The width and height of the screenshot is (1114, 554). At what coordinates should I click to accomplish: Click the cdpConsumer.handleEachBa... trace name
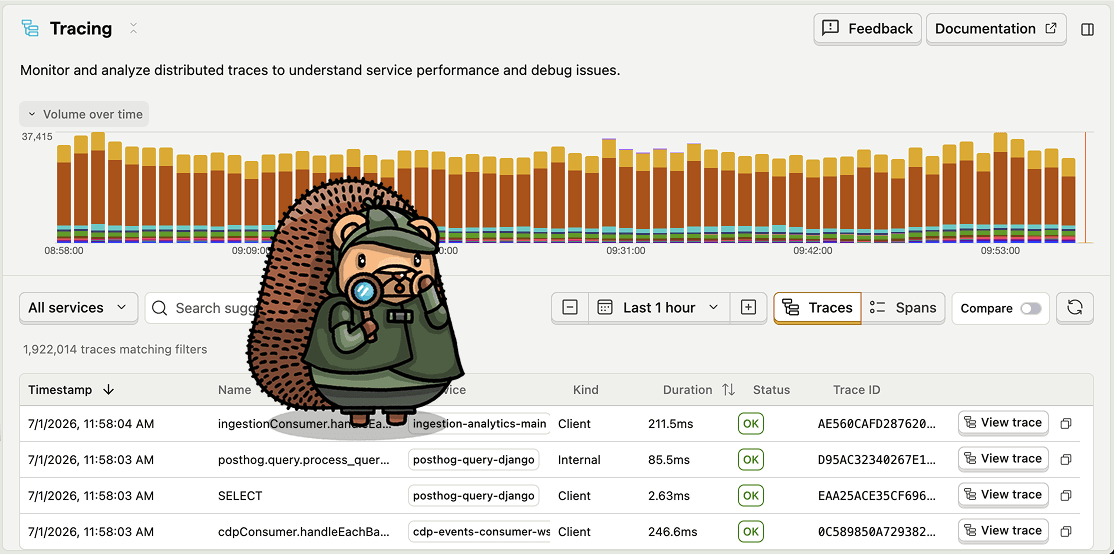(x=303, y=531)
